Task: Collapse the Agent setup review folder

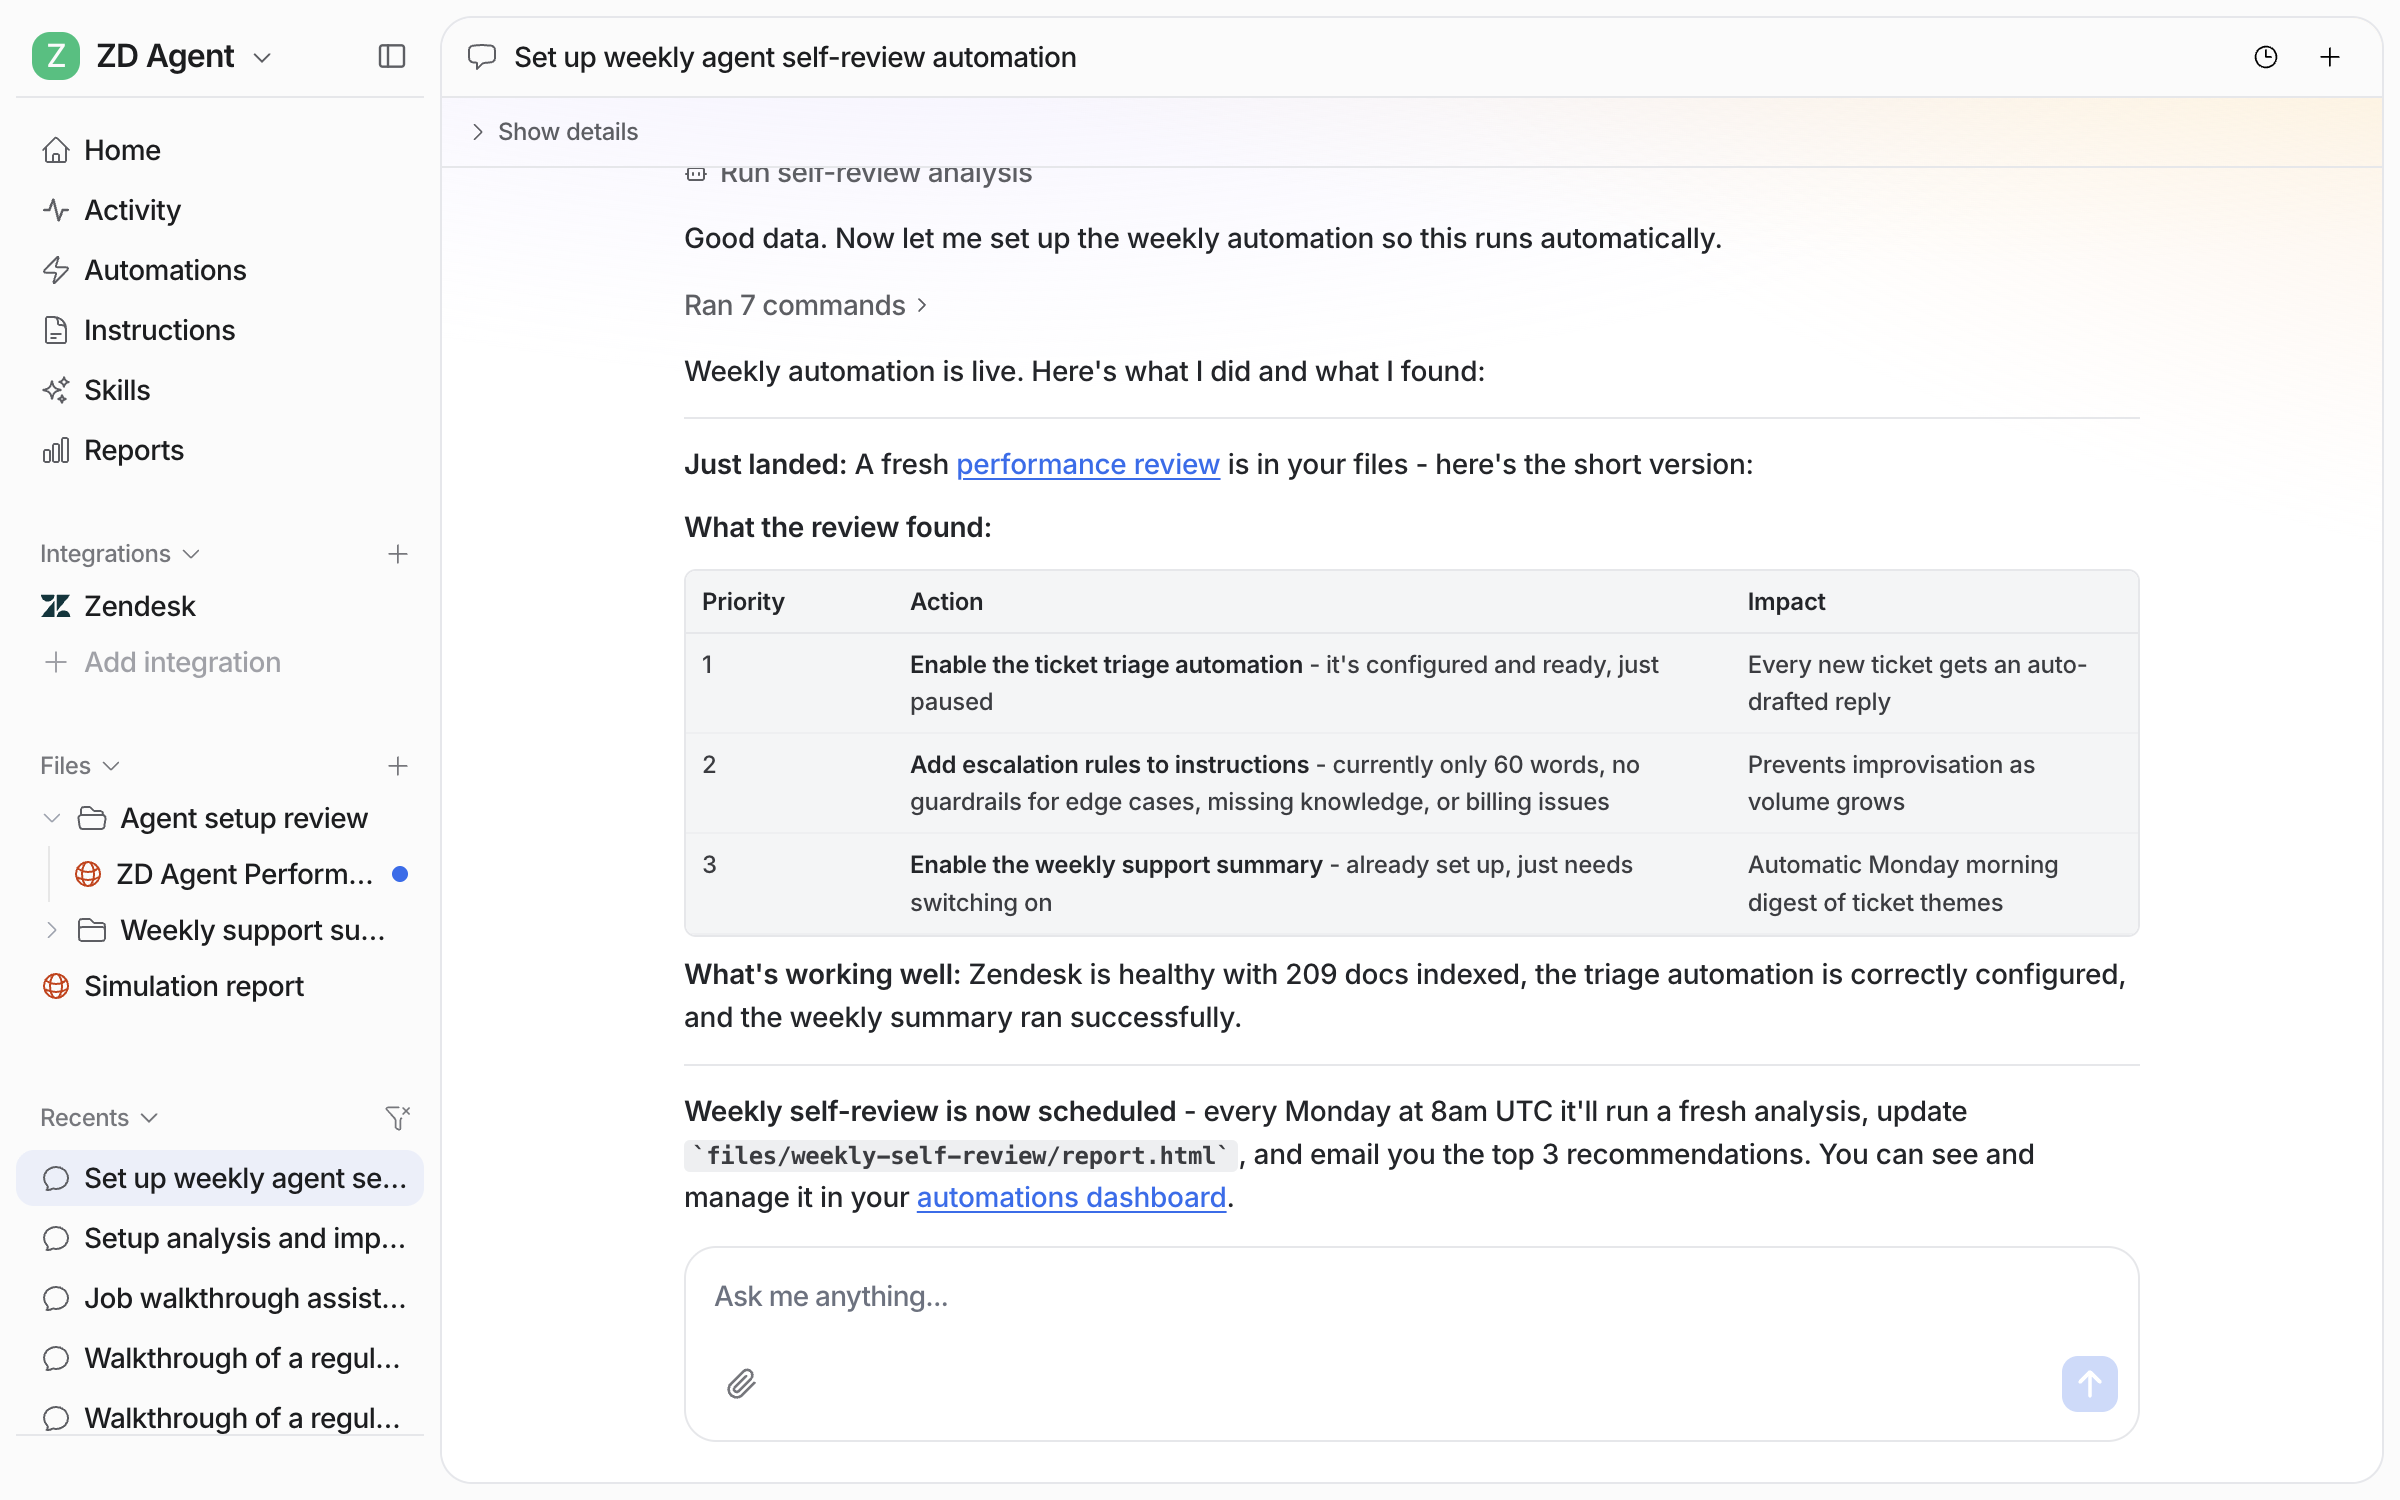Action: [x=52, y=818]
